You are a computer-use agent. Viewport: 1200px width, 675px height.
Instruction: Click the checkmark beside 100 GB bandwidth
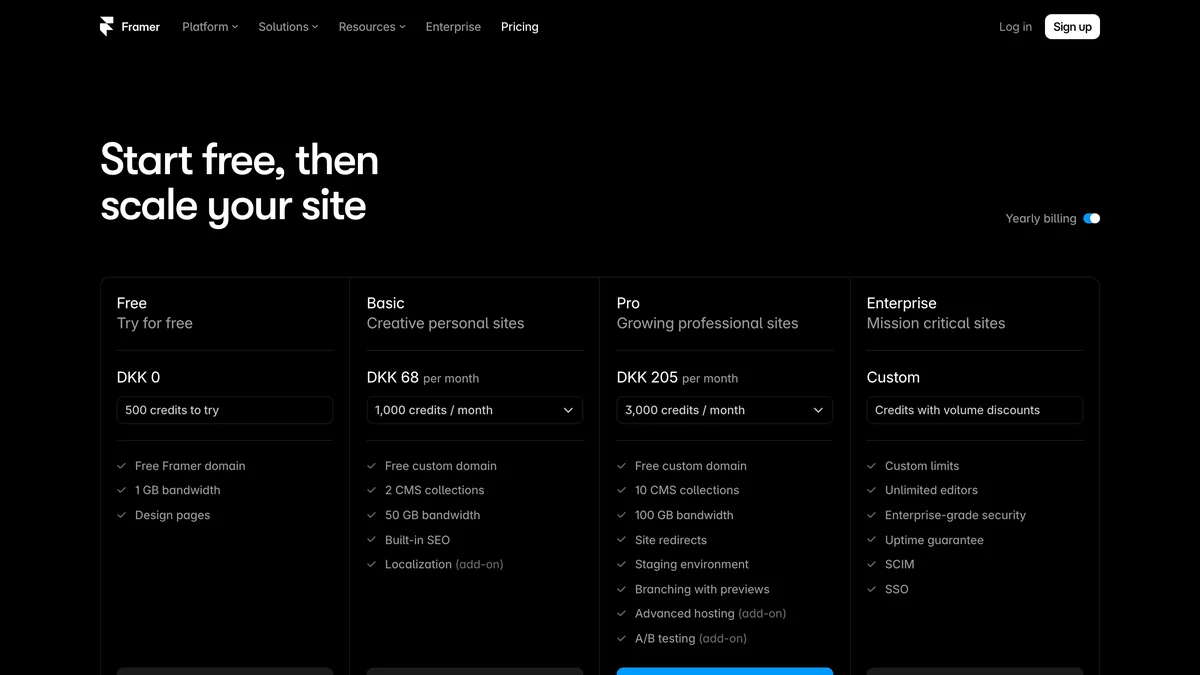pyautogui.click(x=622, y=515)
